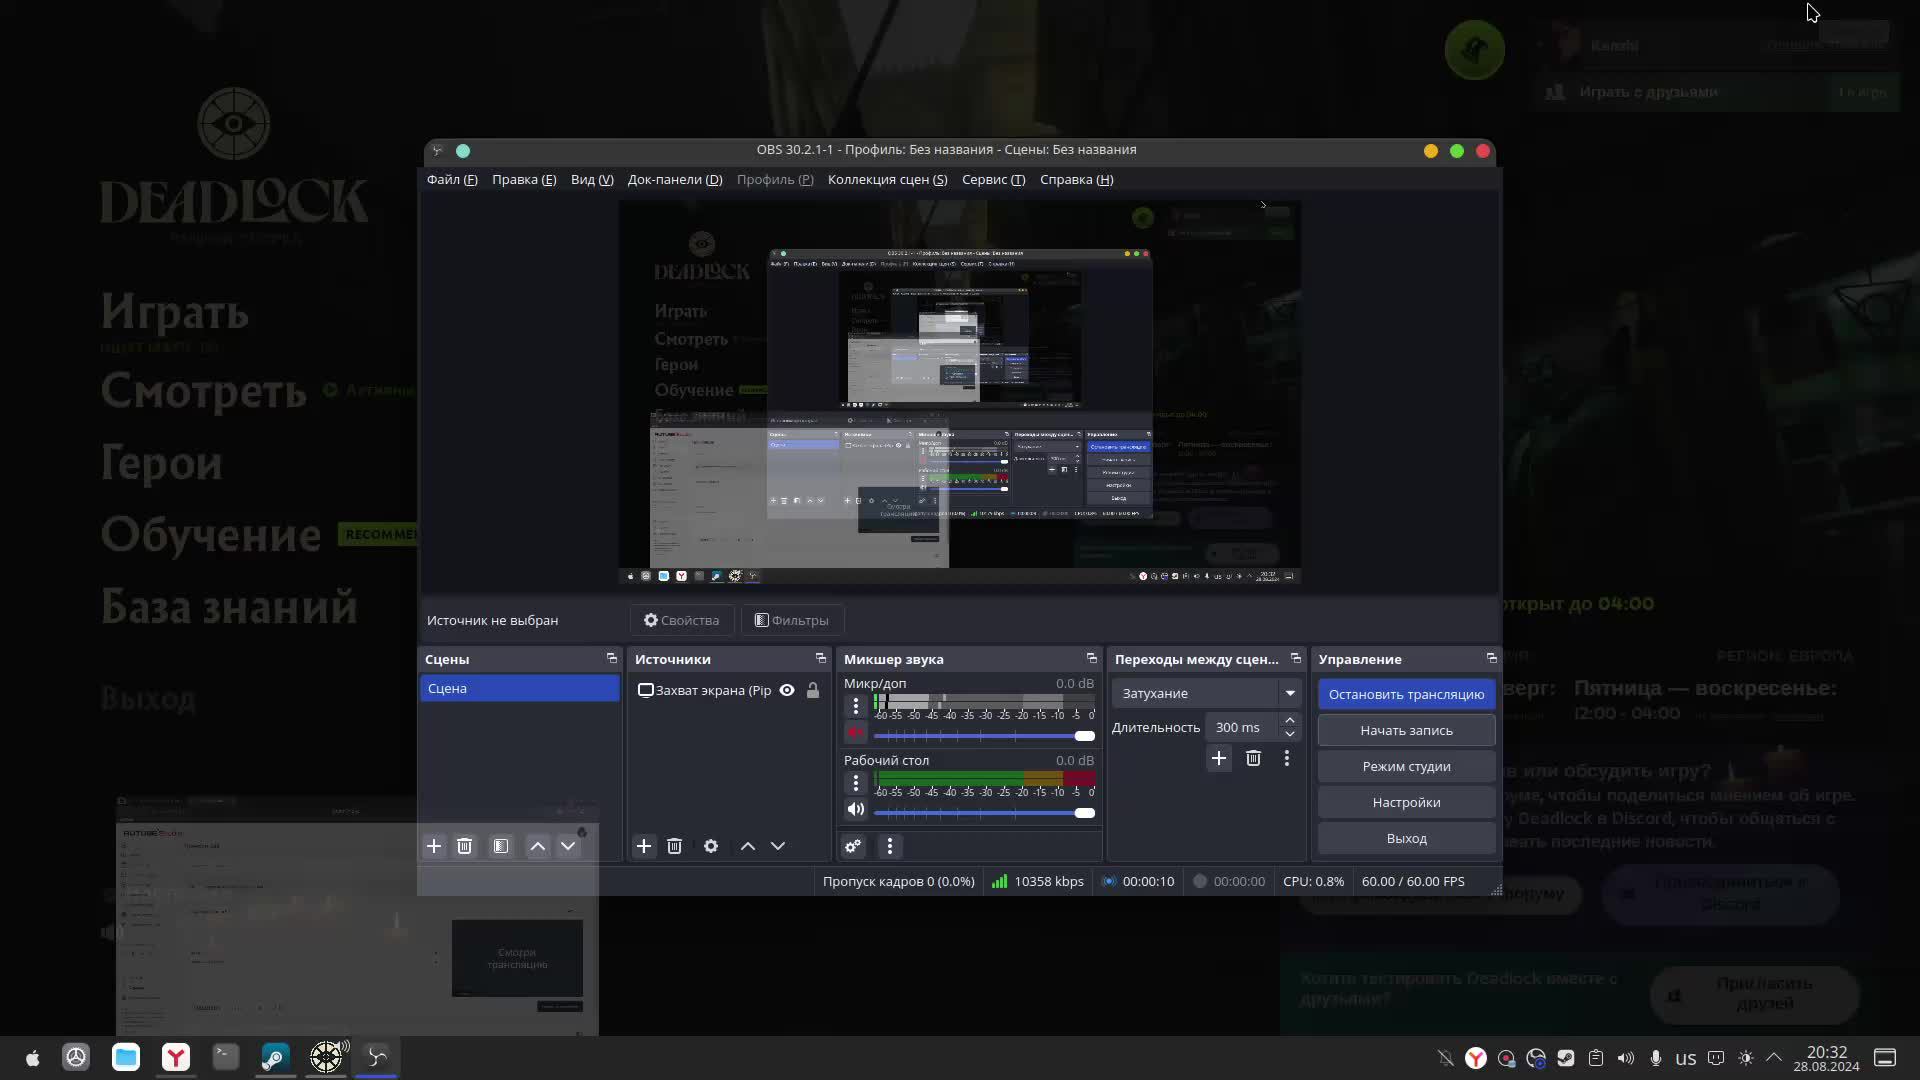Add a transition with plus icon
Image resolution: width=1920 pixels, height=1080 pixels.
(1219, 758)
